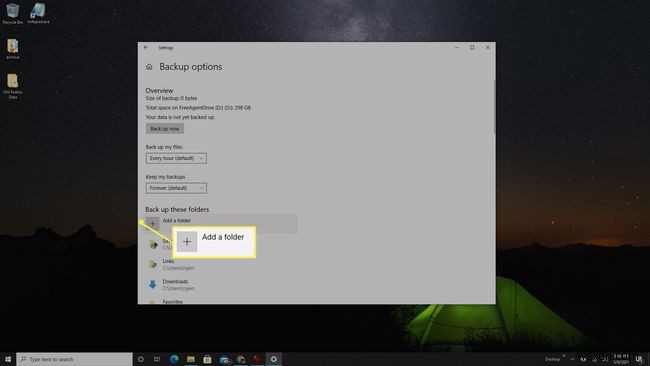
Task: Click the Settings gear icon on the taskbar
Action: coord(274,359)
